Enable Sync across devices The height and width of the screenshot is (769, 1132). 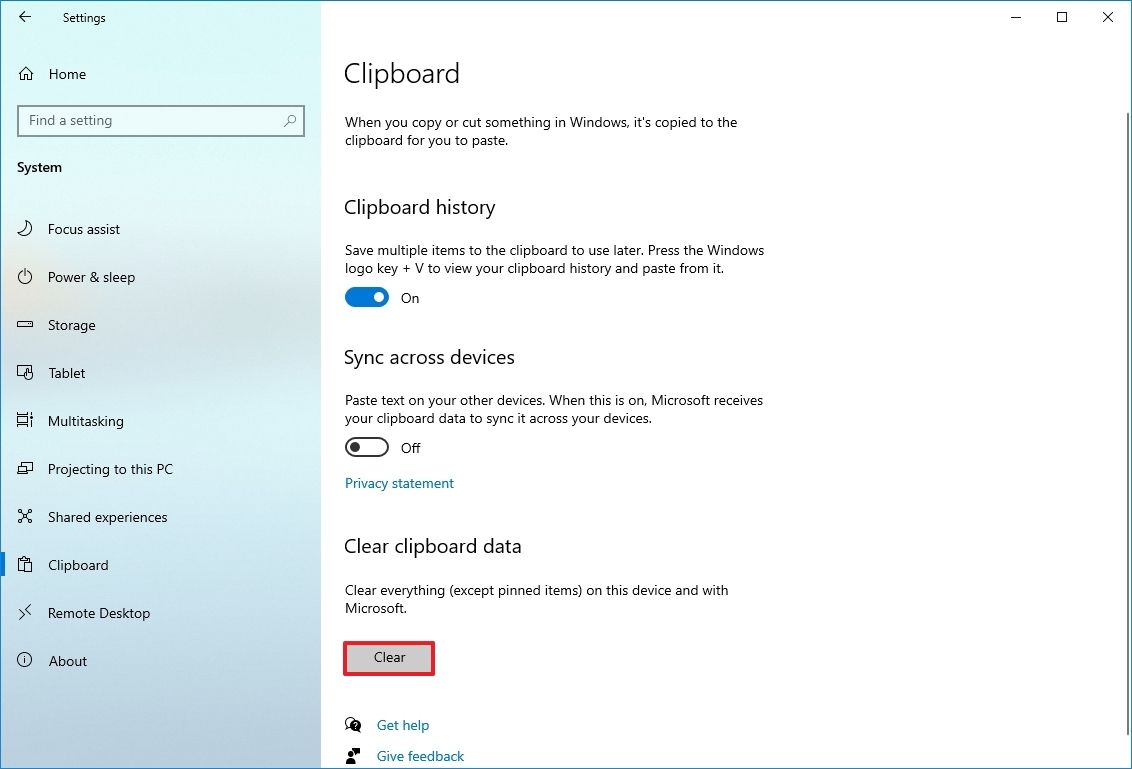click(x=366, y=447)
